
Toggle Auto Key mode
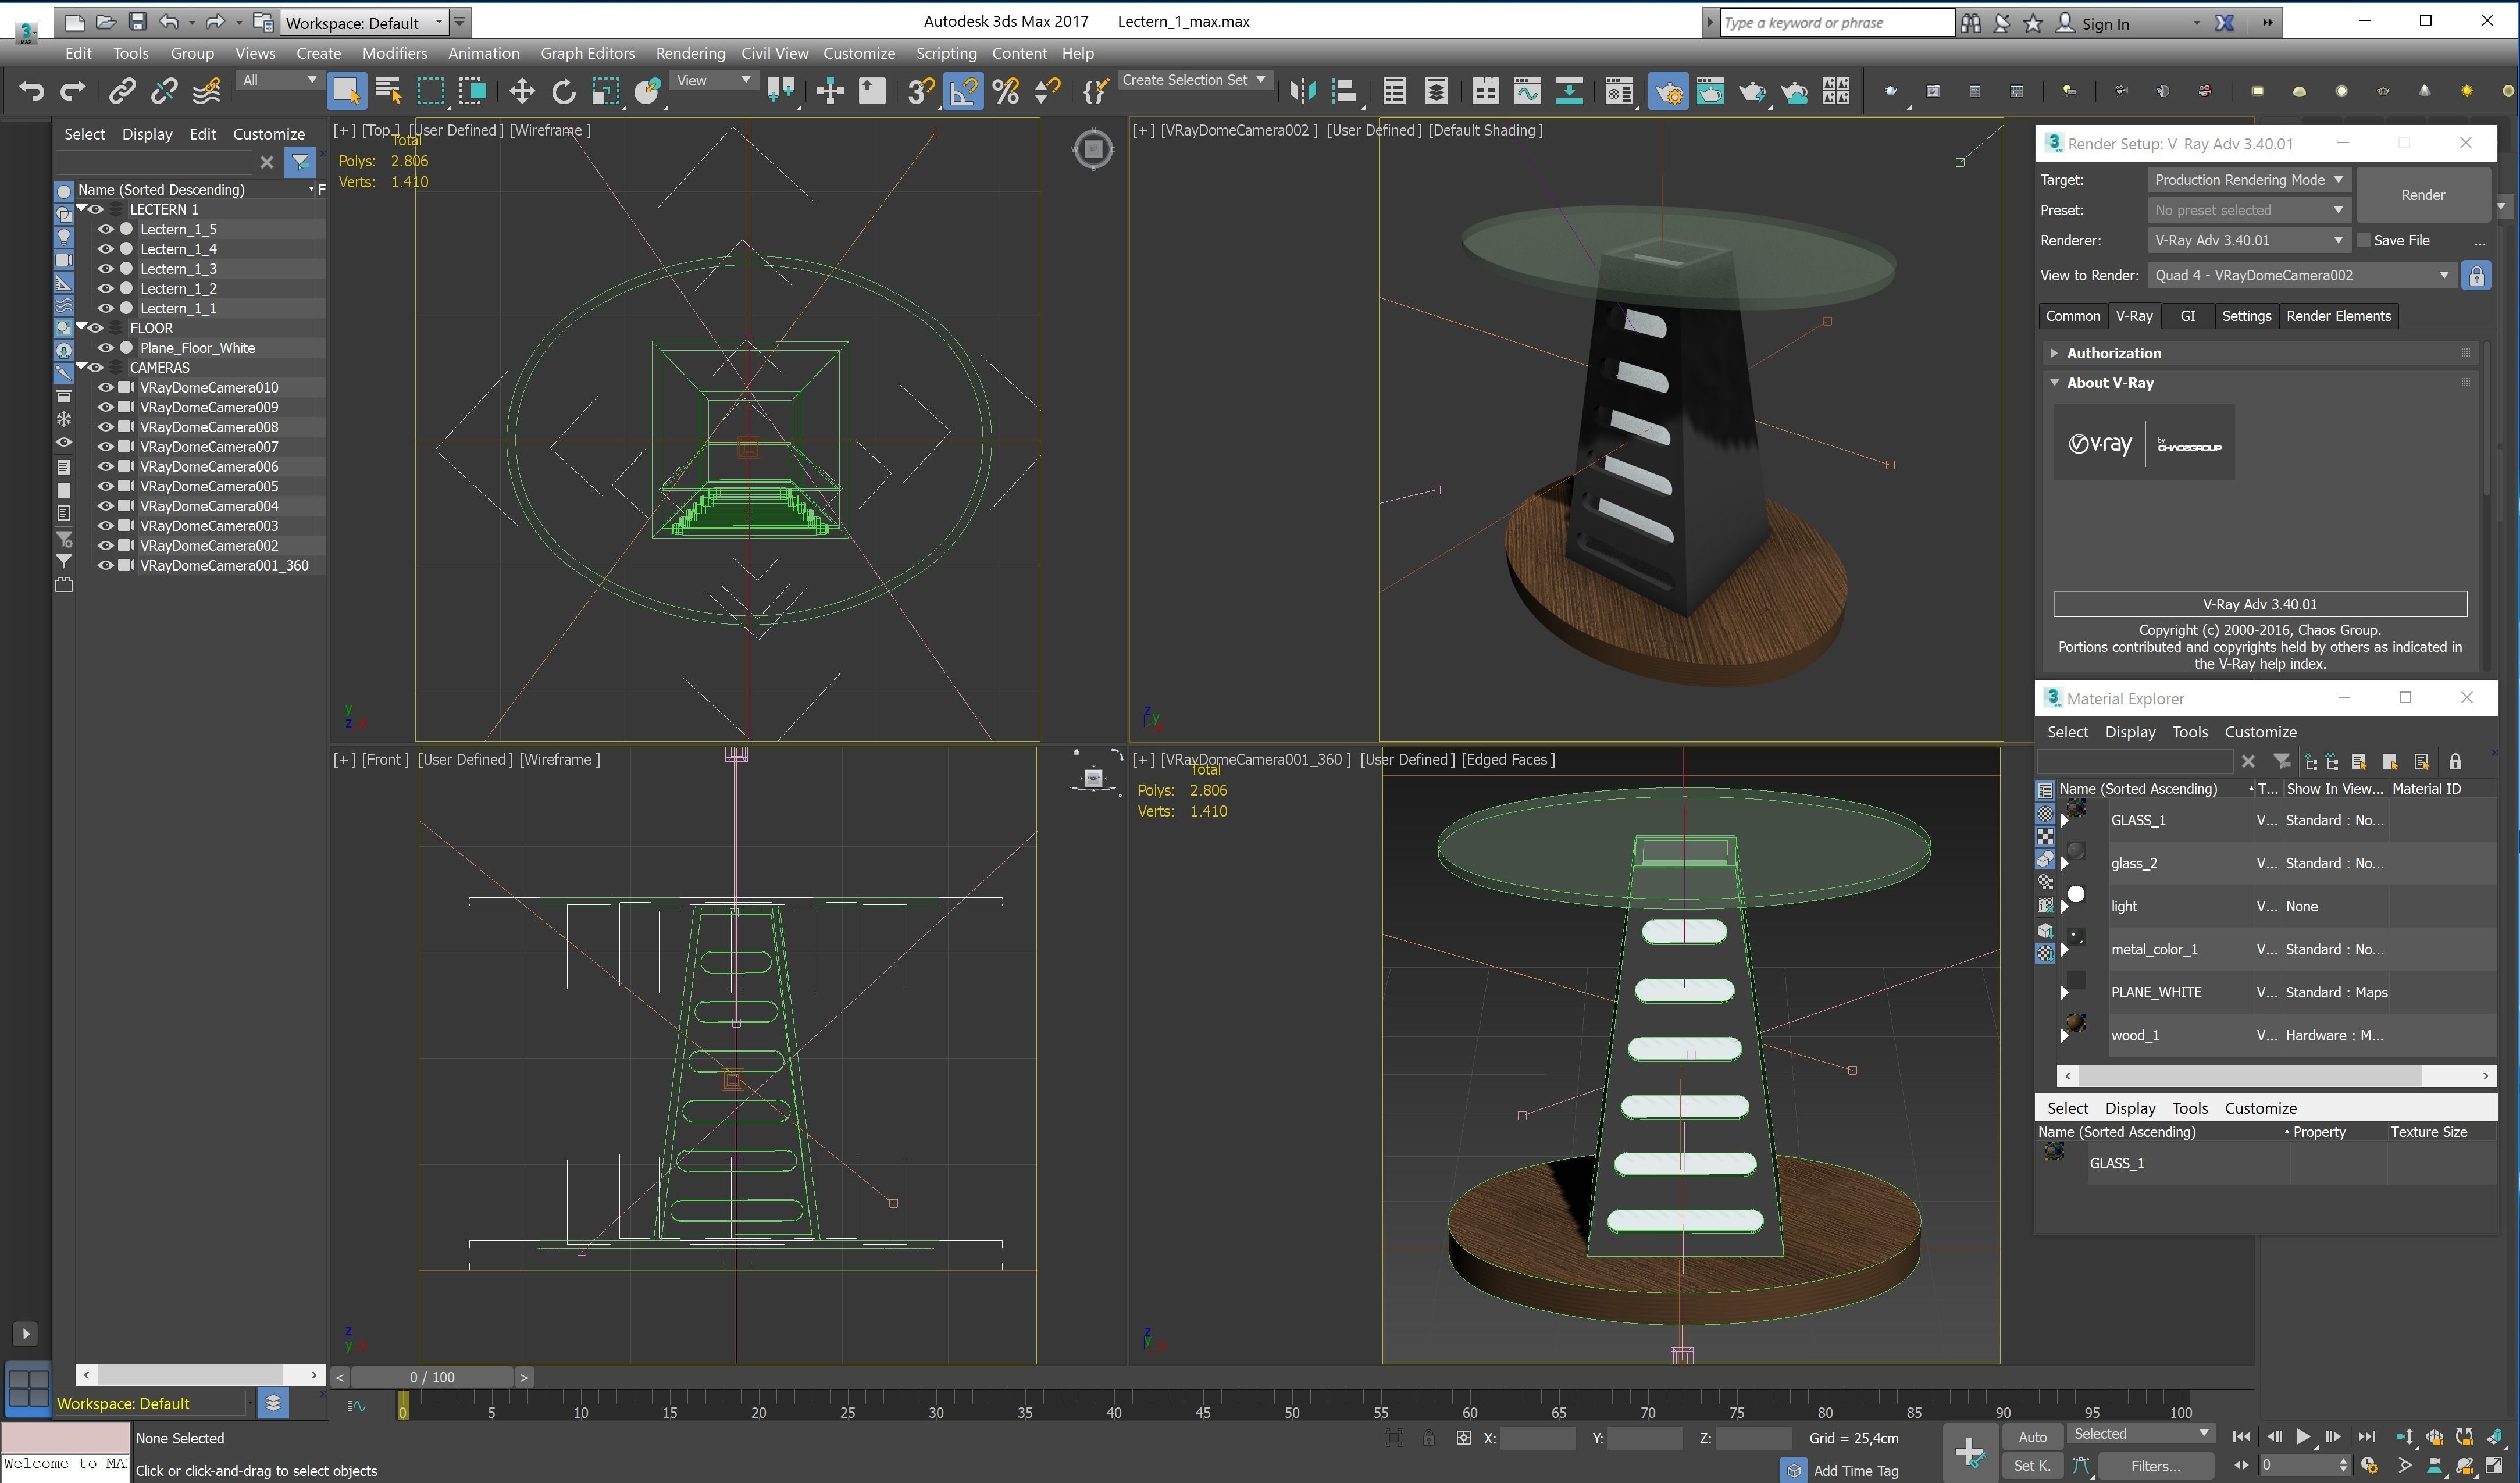point(2031,1436)
